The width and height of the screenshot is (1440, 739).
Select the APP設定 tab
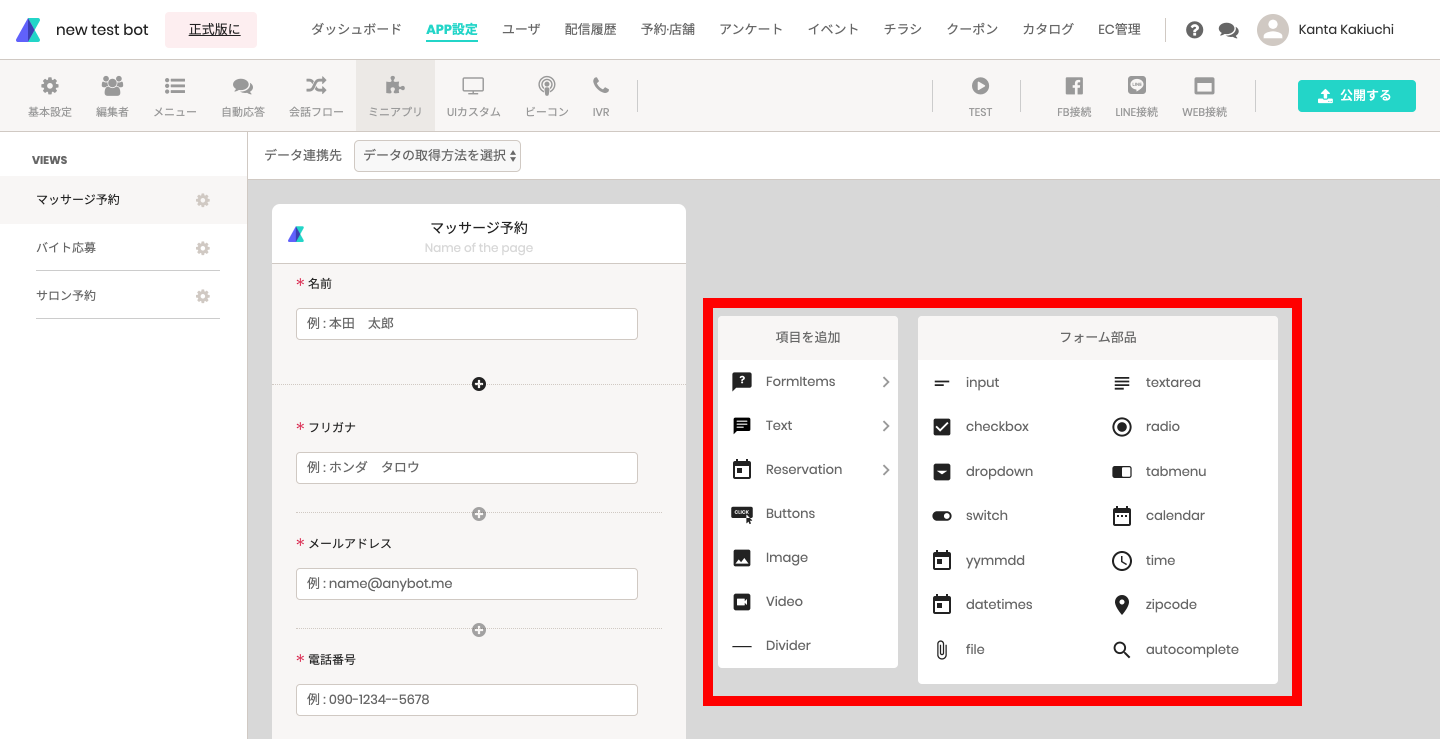(x=452, y=29)
